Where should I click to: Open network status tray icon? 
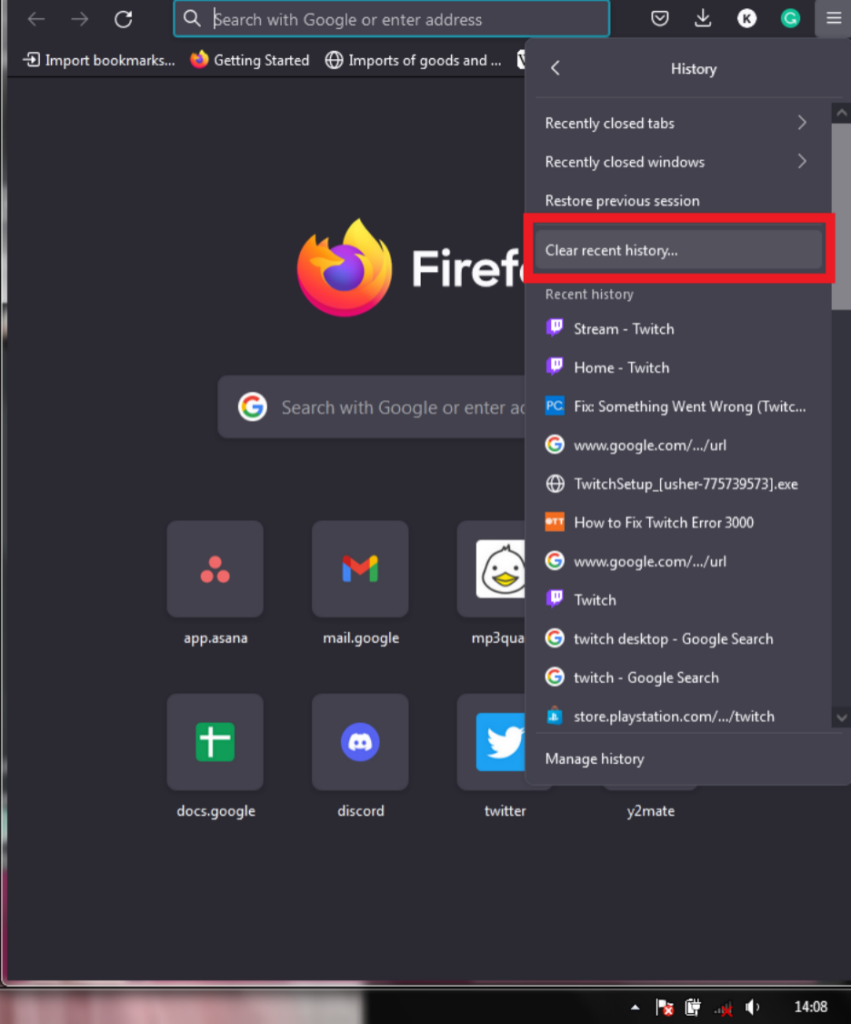[x=723, y=1009]
